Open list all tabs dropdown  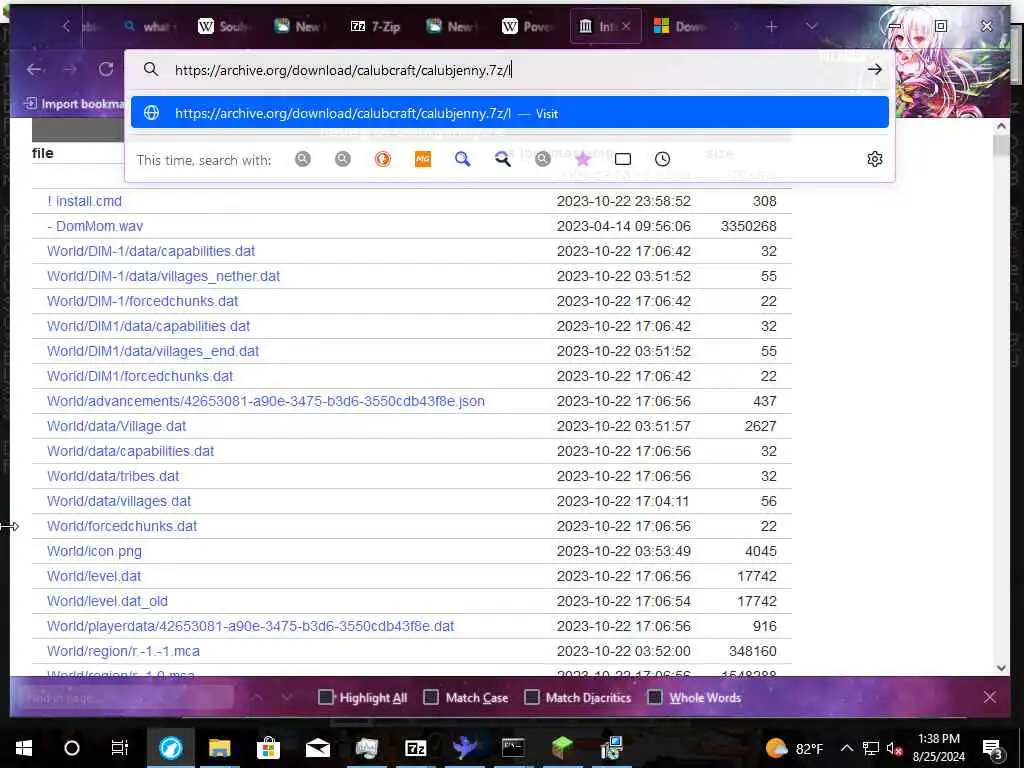812,26
